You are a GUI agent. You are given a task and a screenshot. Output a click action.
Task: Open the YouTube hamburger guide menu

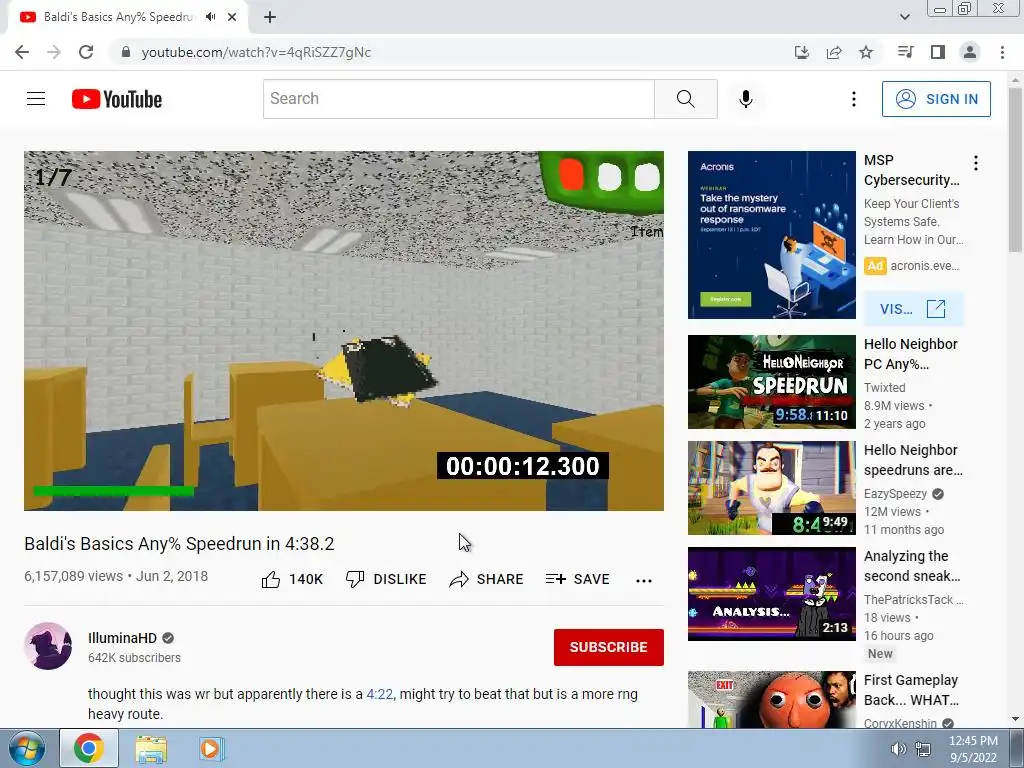(36, 99)
